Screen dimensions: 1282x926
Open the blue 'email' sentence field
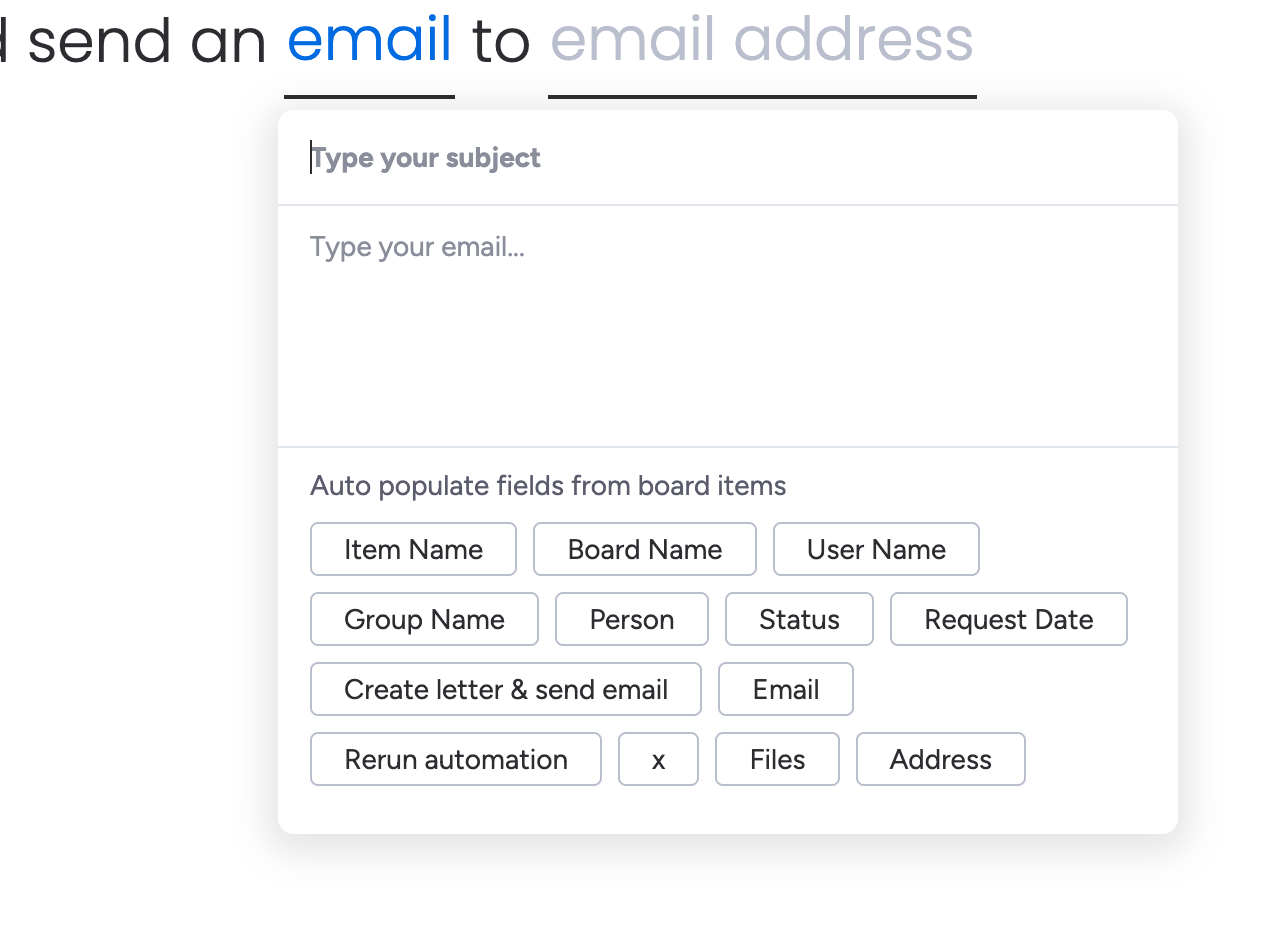(369, 42)
